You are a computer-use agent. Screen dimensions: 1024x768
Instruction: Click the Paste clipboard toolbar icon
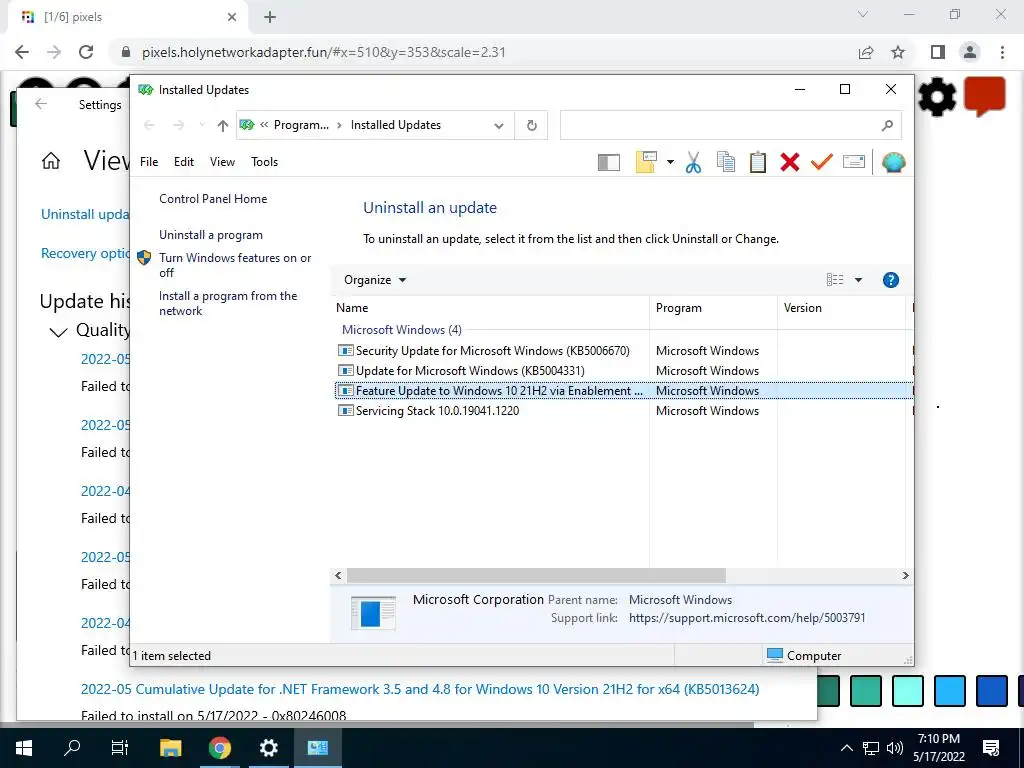[x=758, y=162]
